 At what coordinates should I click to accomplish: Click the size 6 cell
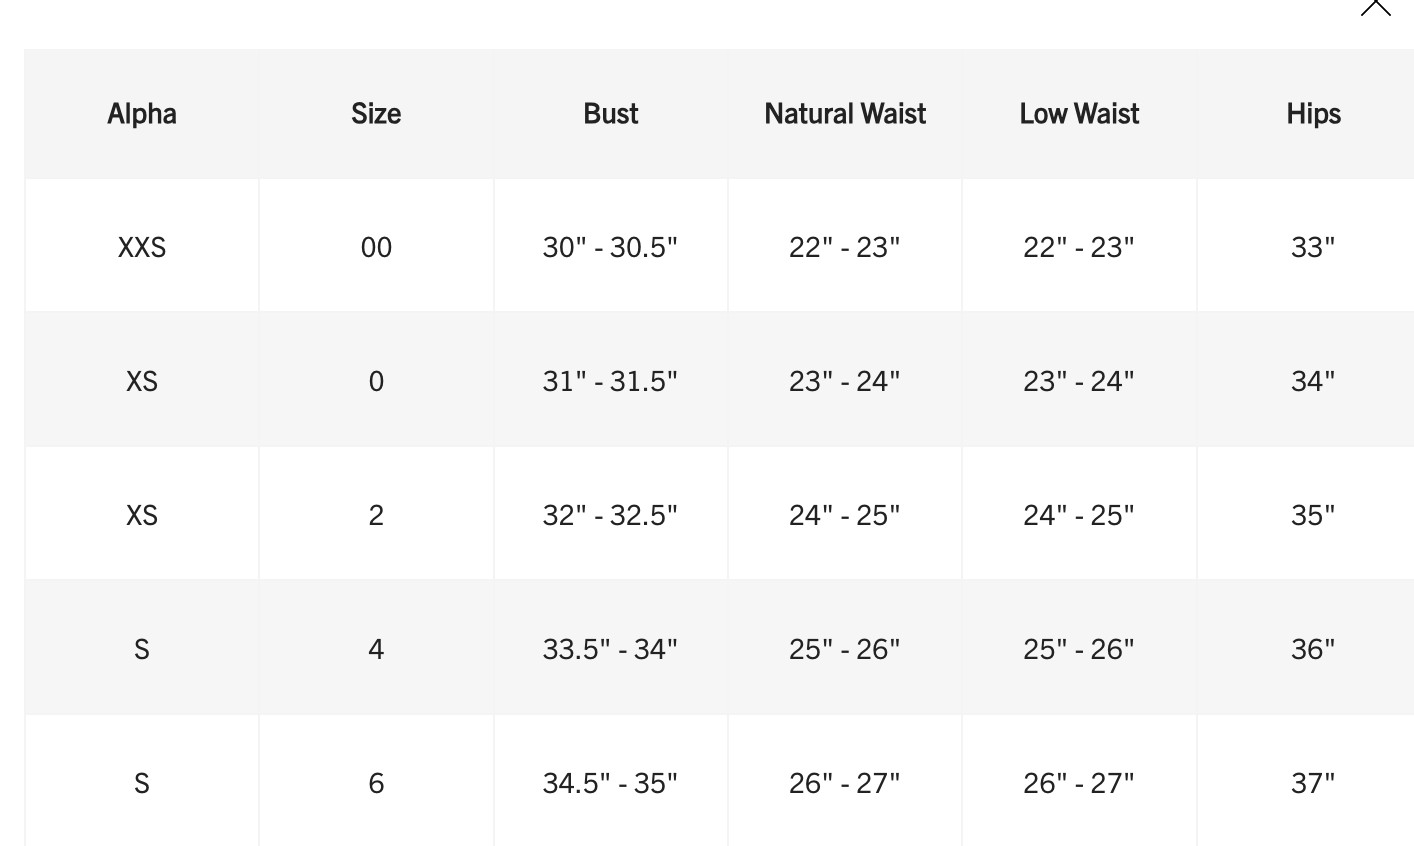coord(376,782)
